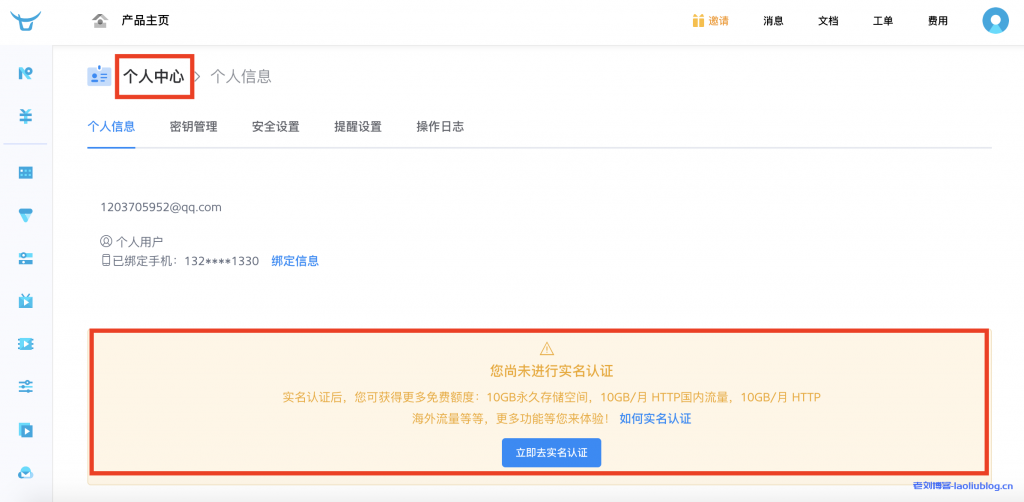Switch to the 安全设置 tab
This screenshot has width=1024, height=502.
point(275,127)
